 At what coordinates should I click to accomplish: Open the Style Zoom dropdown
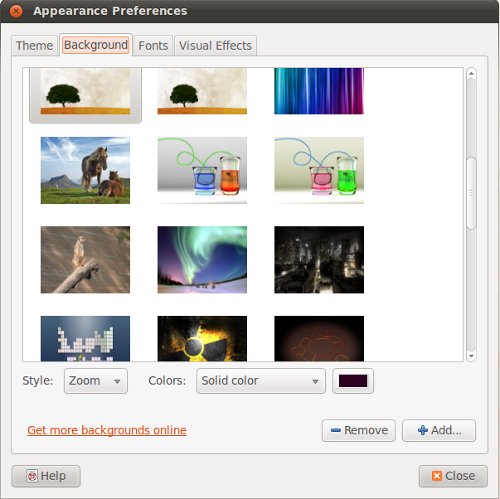[x=96, y=381]
